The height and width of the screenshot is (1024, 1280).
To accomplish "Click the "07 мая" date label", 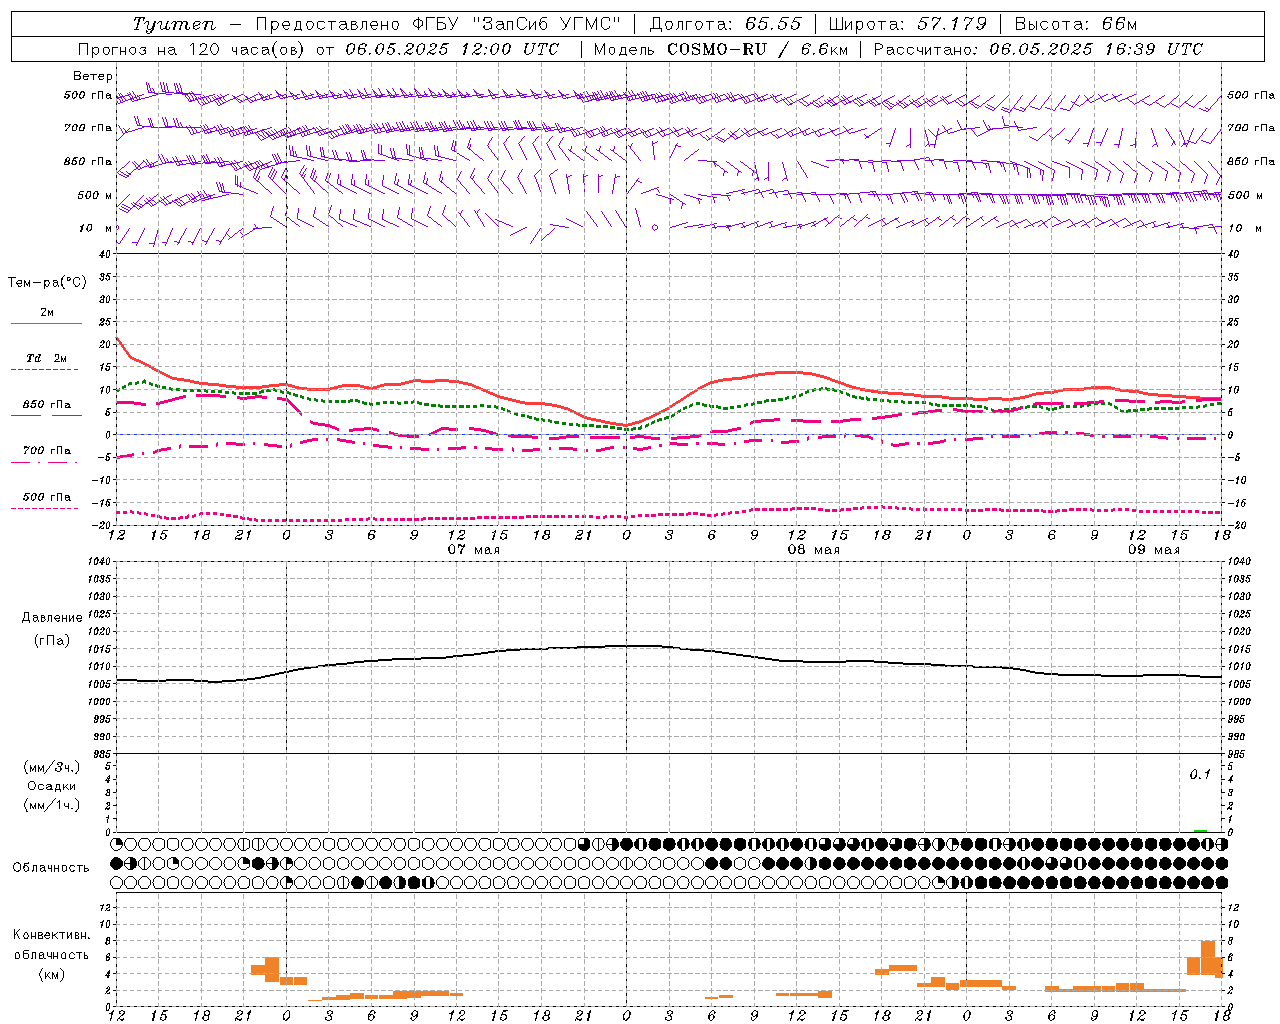I will pyautogui.click(x=473, y=550).
